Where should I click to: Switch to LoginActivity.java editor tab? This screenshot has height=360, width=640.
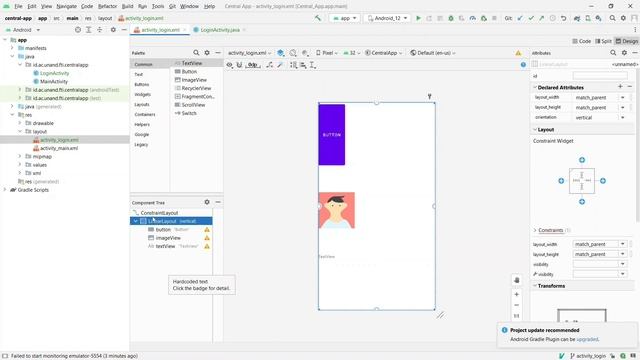click(220, 30)
